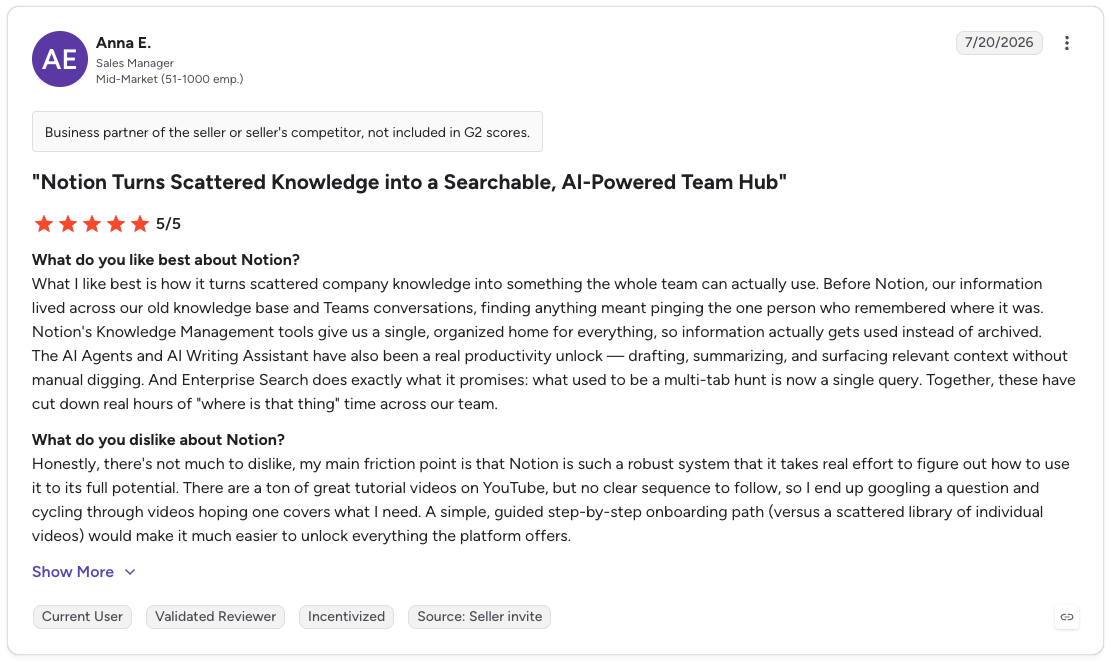Click the 5/5 rating text

click(x=169, y=224)
